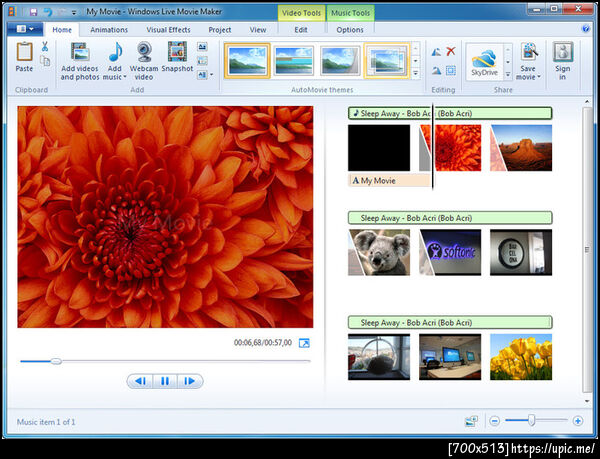Expand the AutoMovie themes gallery
Viewport: 600px width, 459px height.
[x=416, y=73]
